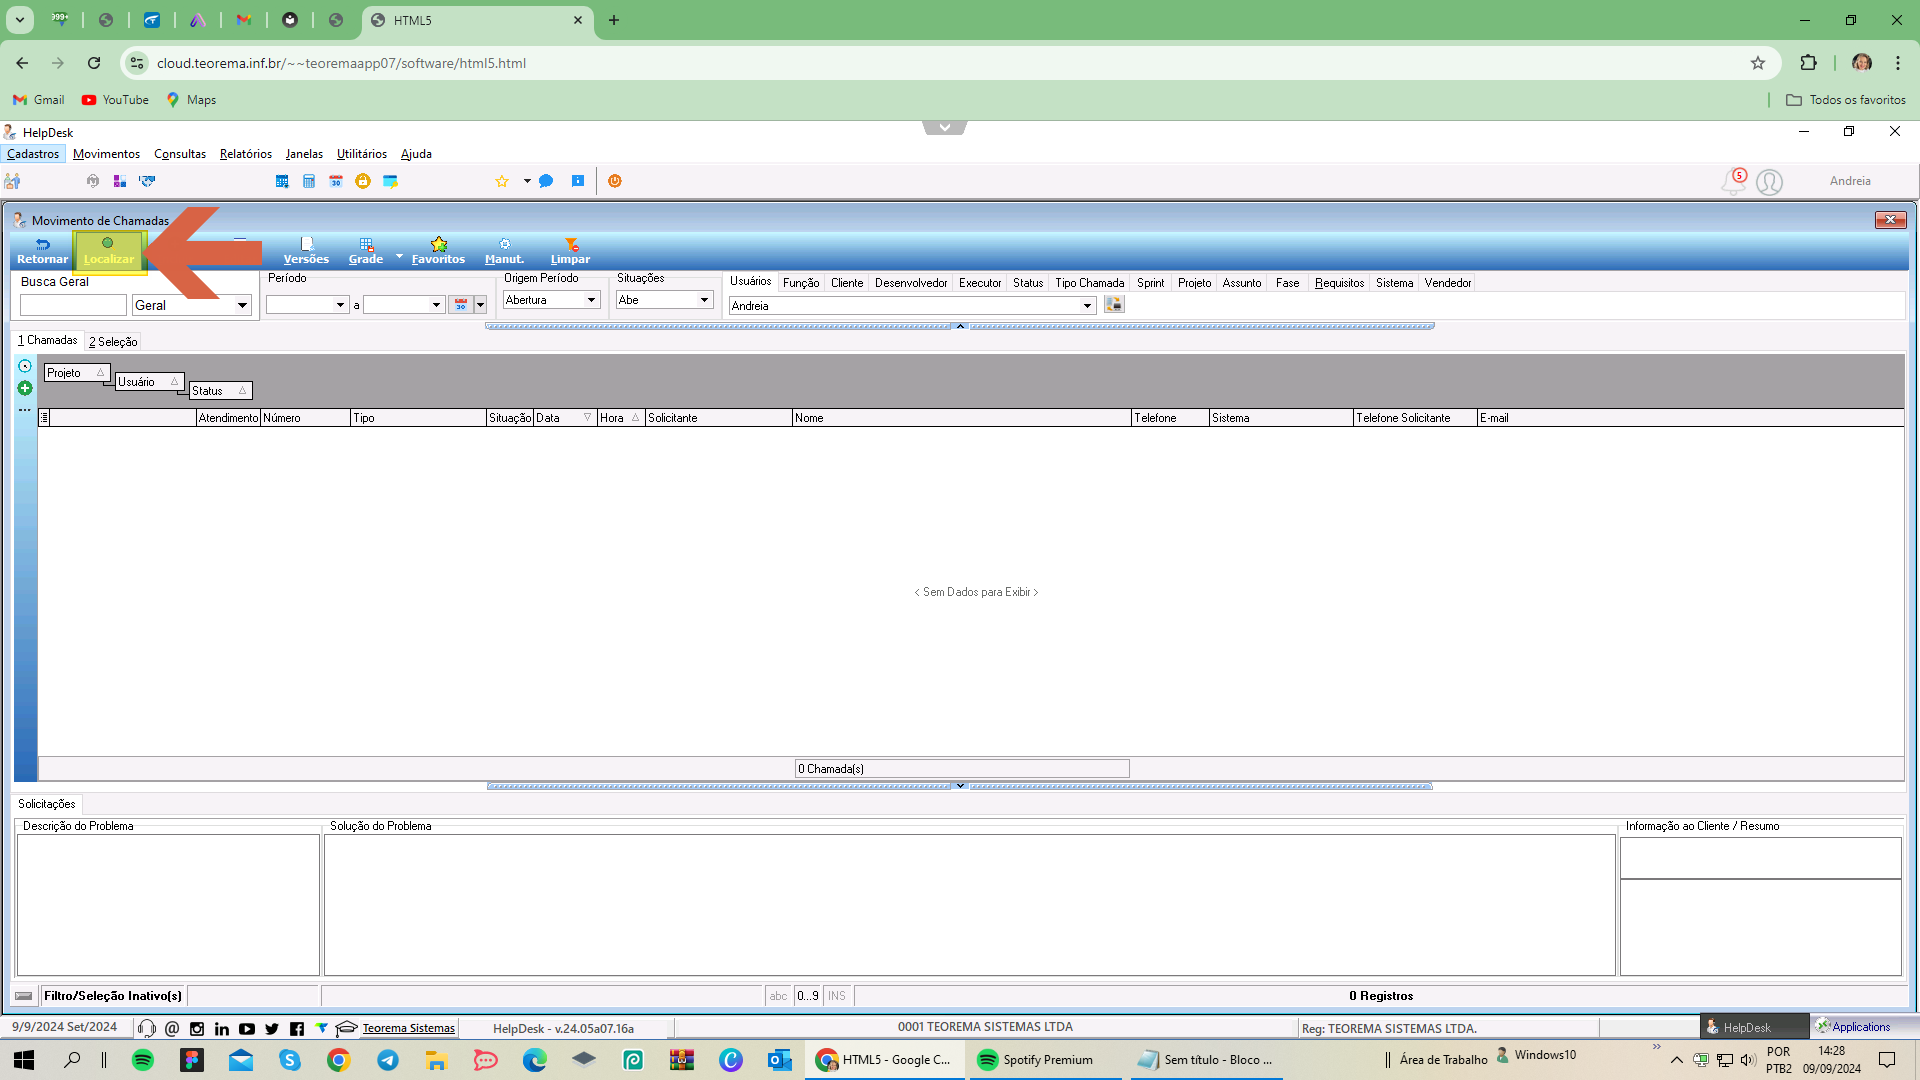Screen dimensions: 1920x1080
Task: Open the Busca Geral type dropdown
Action: coord(242,305)
